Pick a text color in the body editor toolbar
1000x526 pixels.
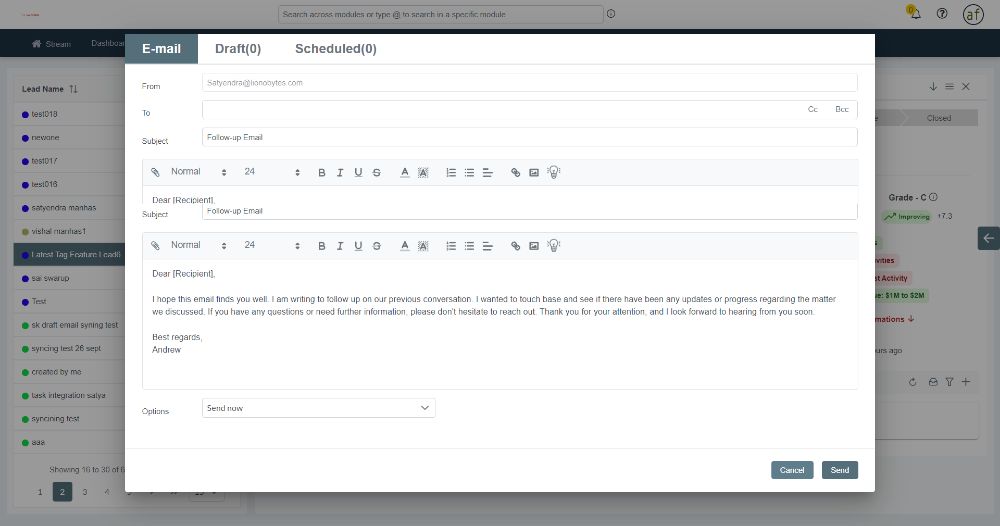point(405,245)
